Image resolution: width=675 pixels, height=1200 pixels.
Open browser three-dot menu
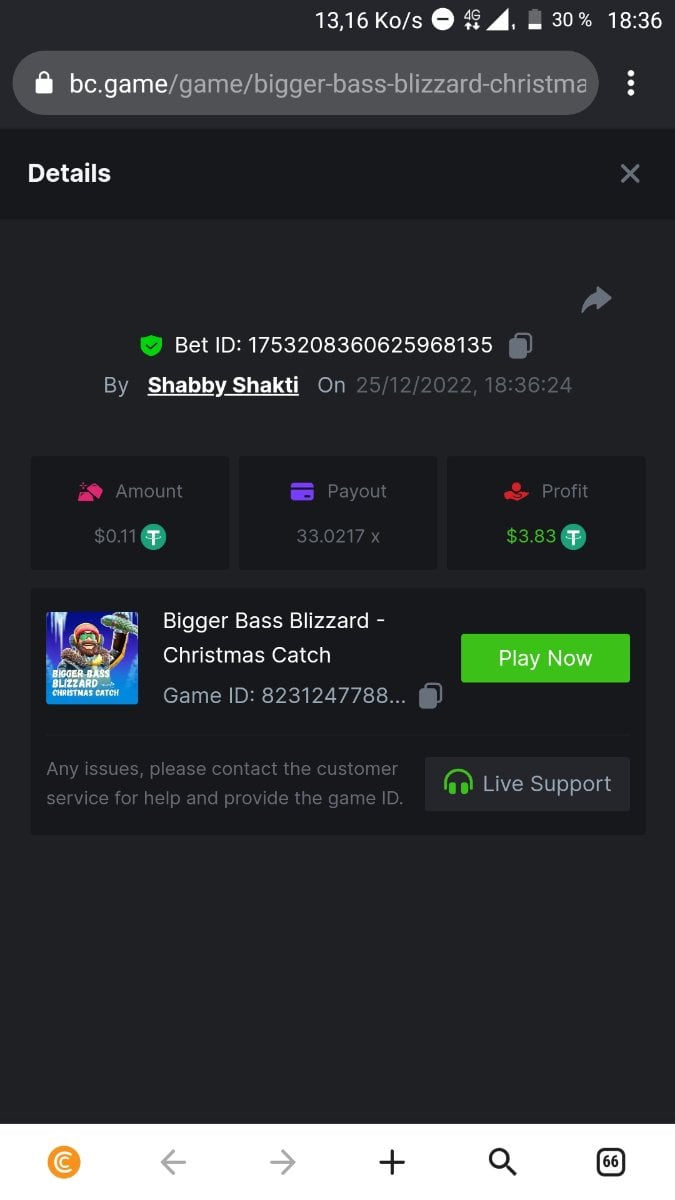click(630, 82)
